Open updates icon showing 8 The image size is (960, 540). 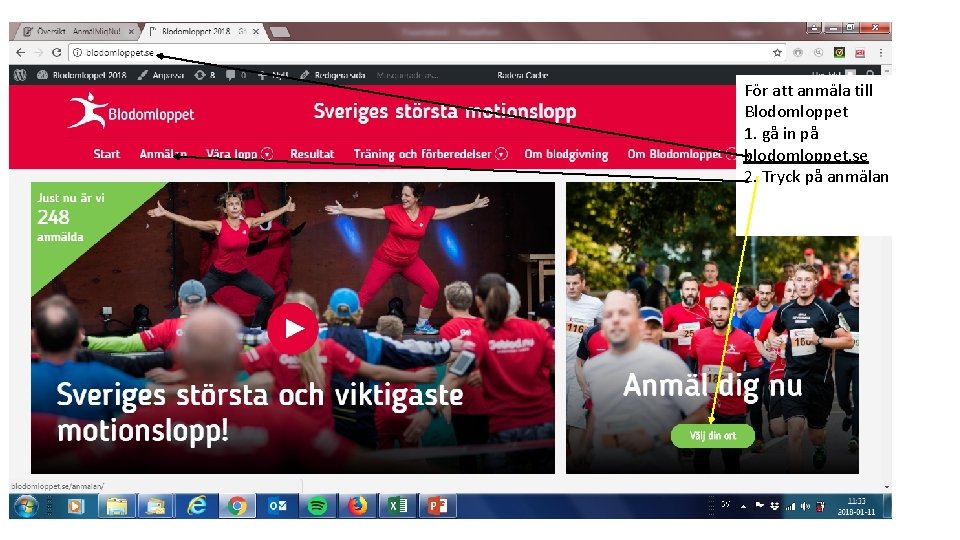point(204,75)
